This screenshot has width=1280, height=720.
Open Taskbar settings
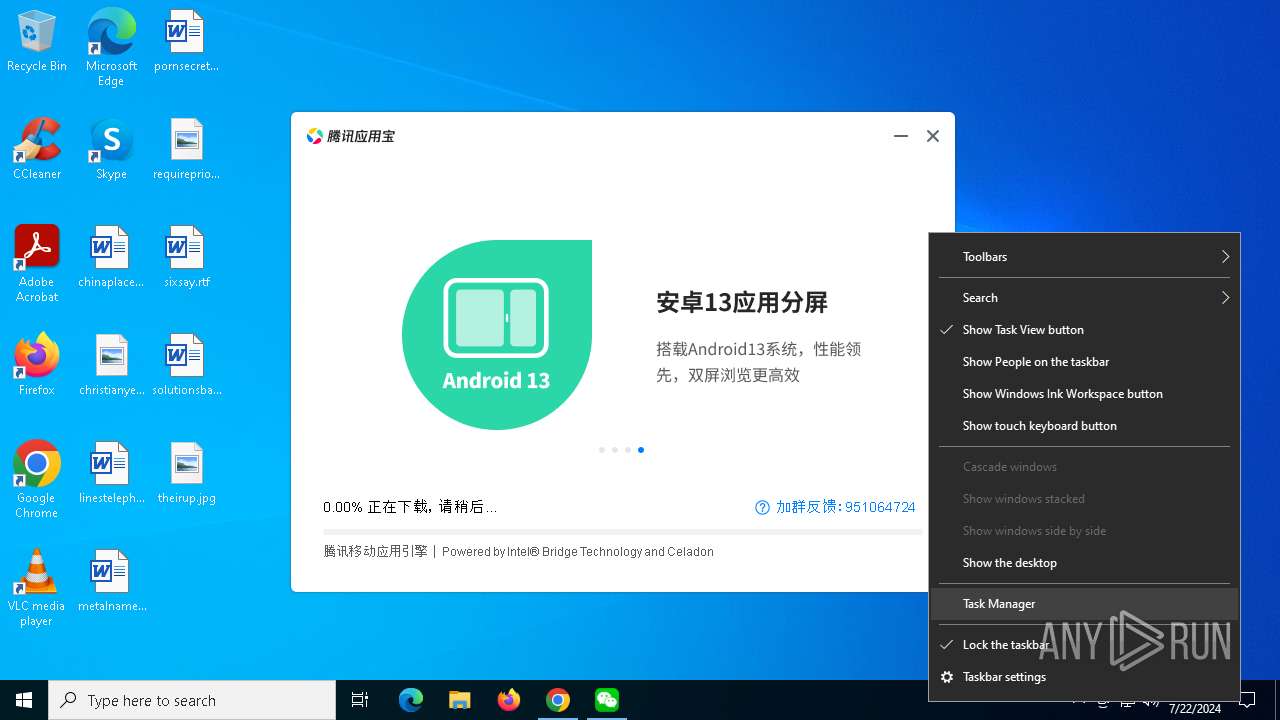tap(1084, 677)
